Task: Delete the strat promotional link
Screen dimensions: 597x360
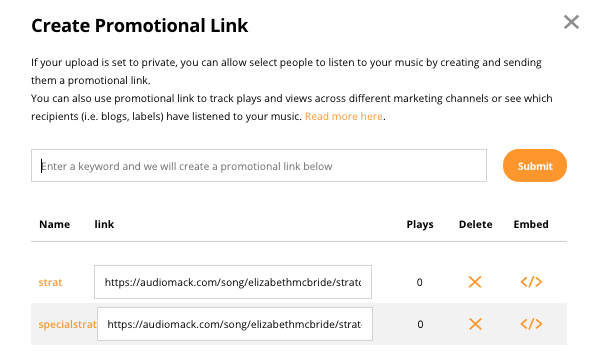Action: tap(475, 282)
